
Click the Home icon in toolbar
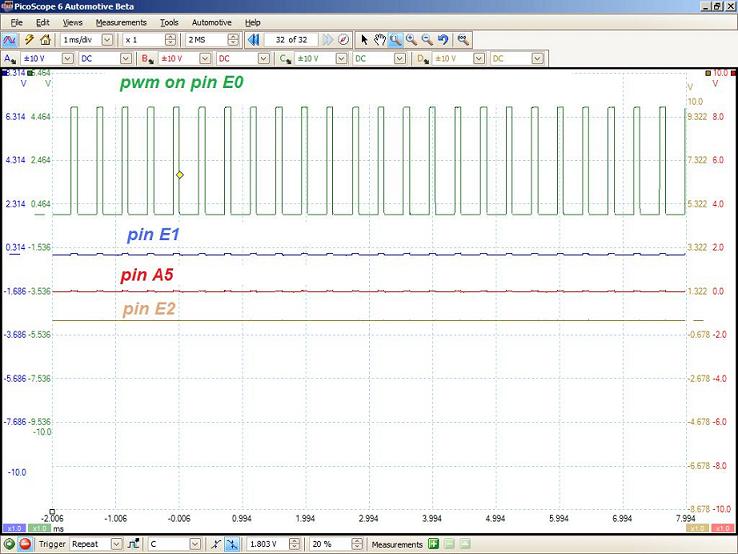point(46,40)
